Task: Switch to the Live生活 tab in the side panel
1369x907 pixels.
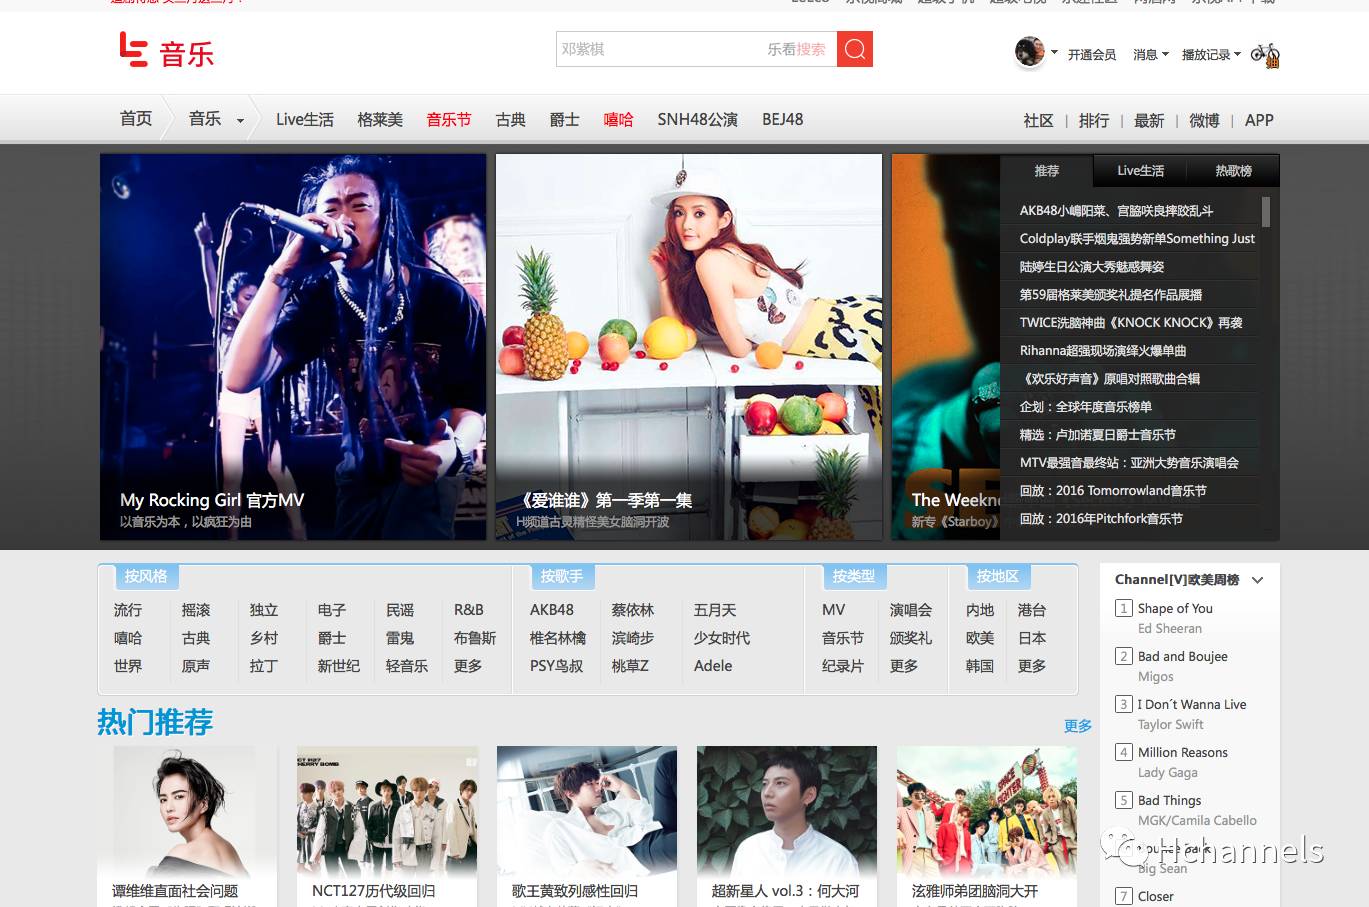Action: pos(1140,171)
